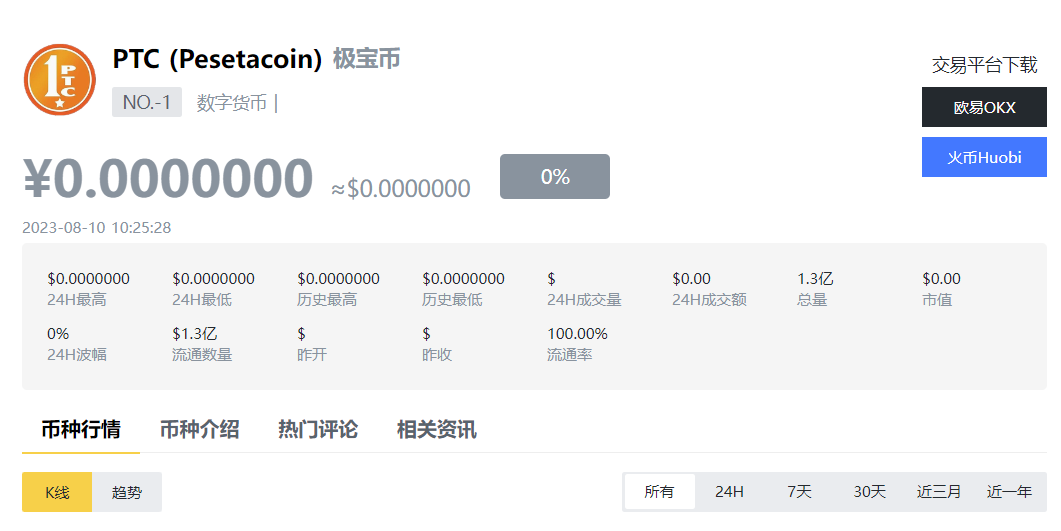Click the 交易平台下载 heading
The width and height of the screenshot is (1061, 531).
click(985, 65)
